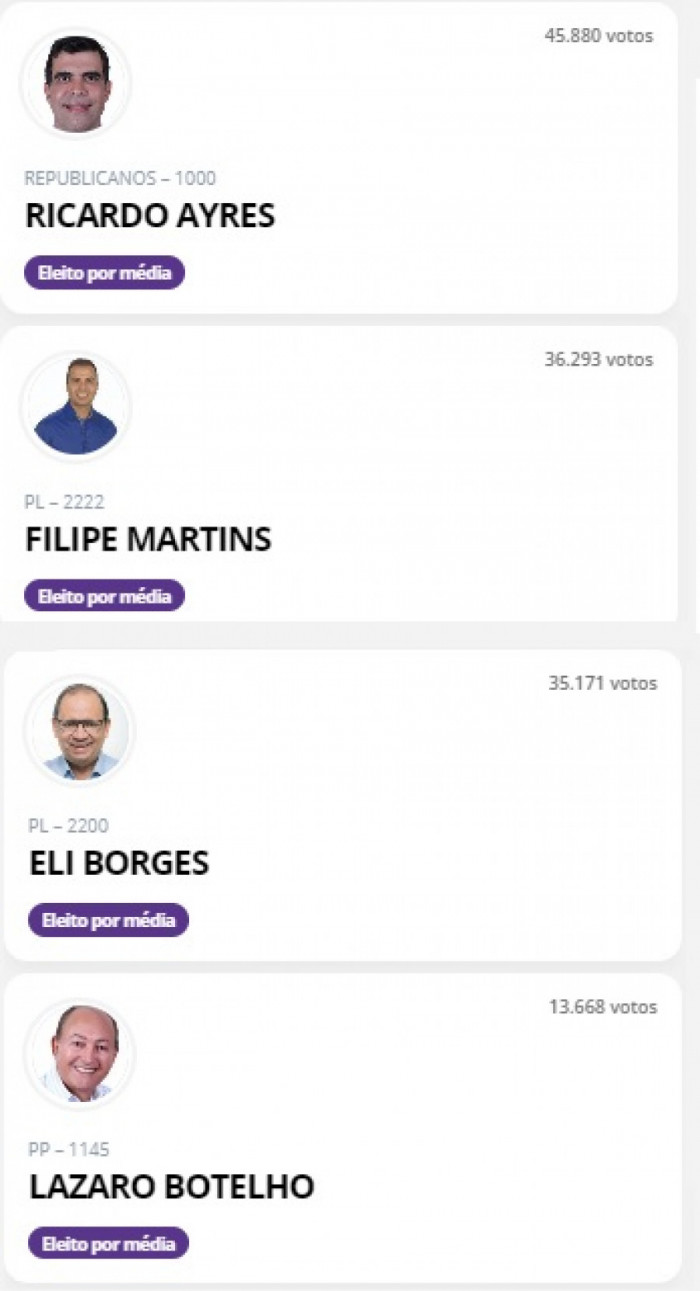
Task: Open ELI BORGES candidate name
Action: click(x=119, y=863)
